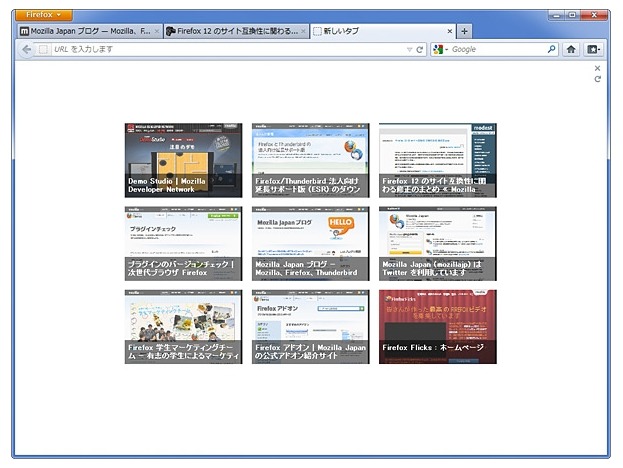The width and height of the screenshot is (623, 468).
Task: Switch to the Mozilla Japan ブログ tab
Action: pyautogui.click(x=90, y=31)
